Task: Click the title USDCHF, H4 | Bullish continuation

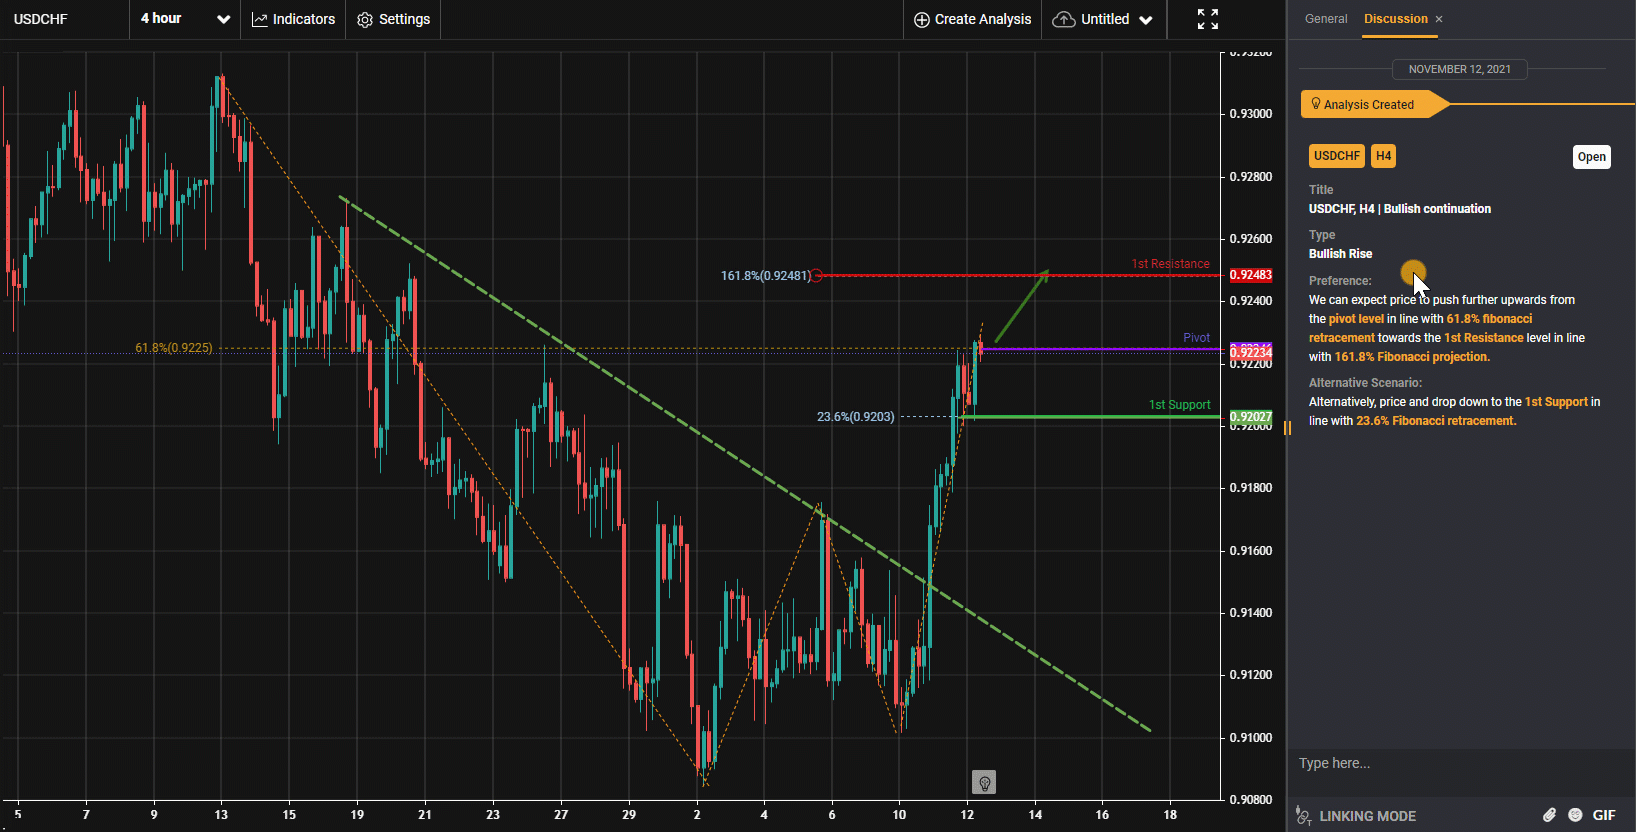Action: click(1399, 209)
